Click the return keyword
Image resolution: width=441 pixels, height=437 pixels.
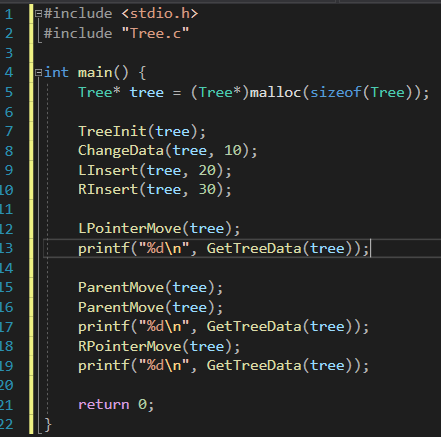[104, 404]
